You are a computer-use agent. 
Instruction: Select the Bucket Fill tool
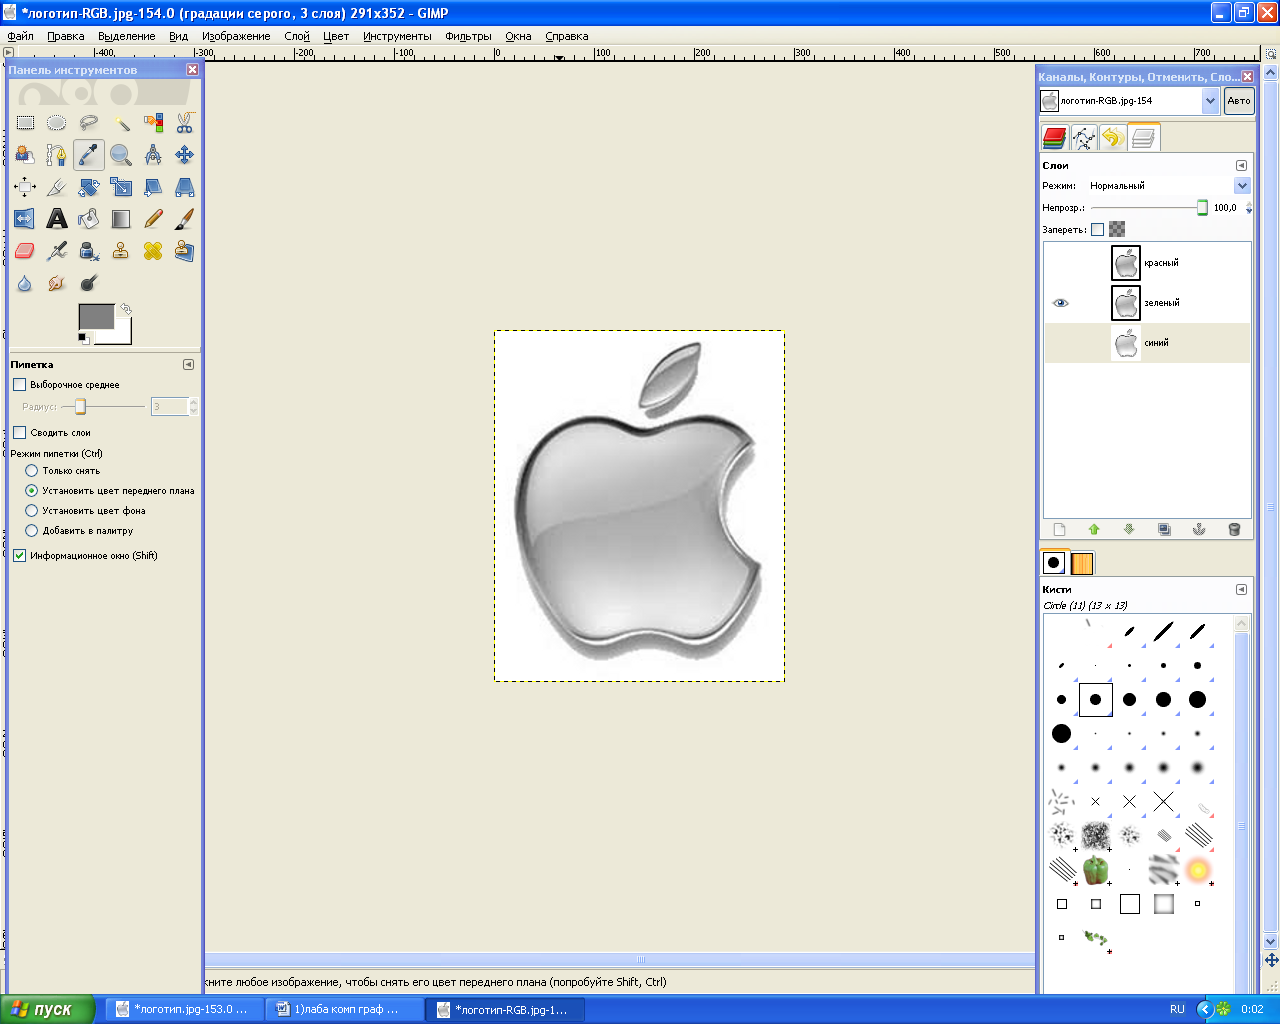pyautogui.click(x=89, y=219)
